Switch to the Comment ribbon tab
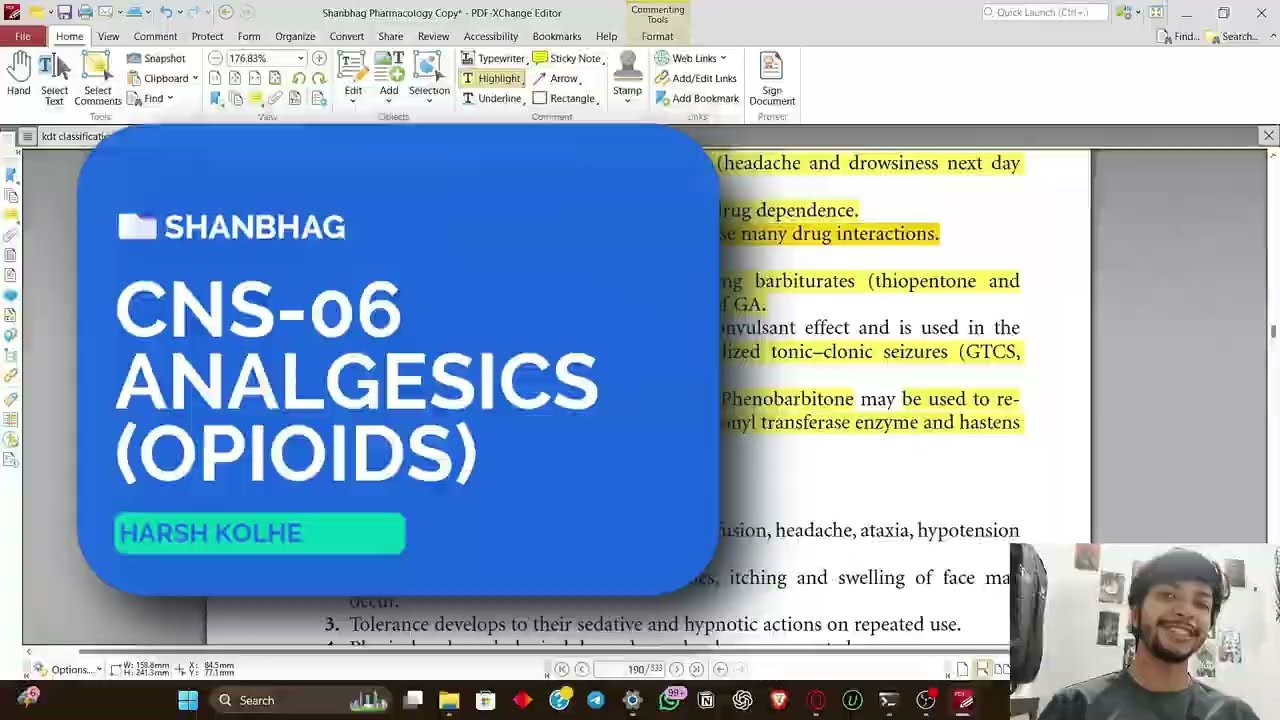 155,36
